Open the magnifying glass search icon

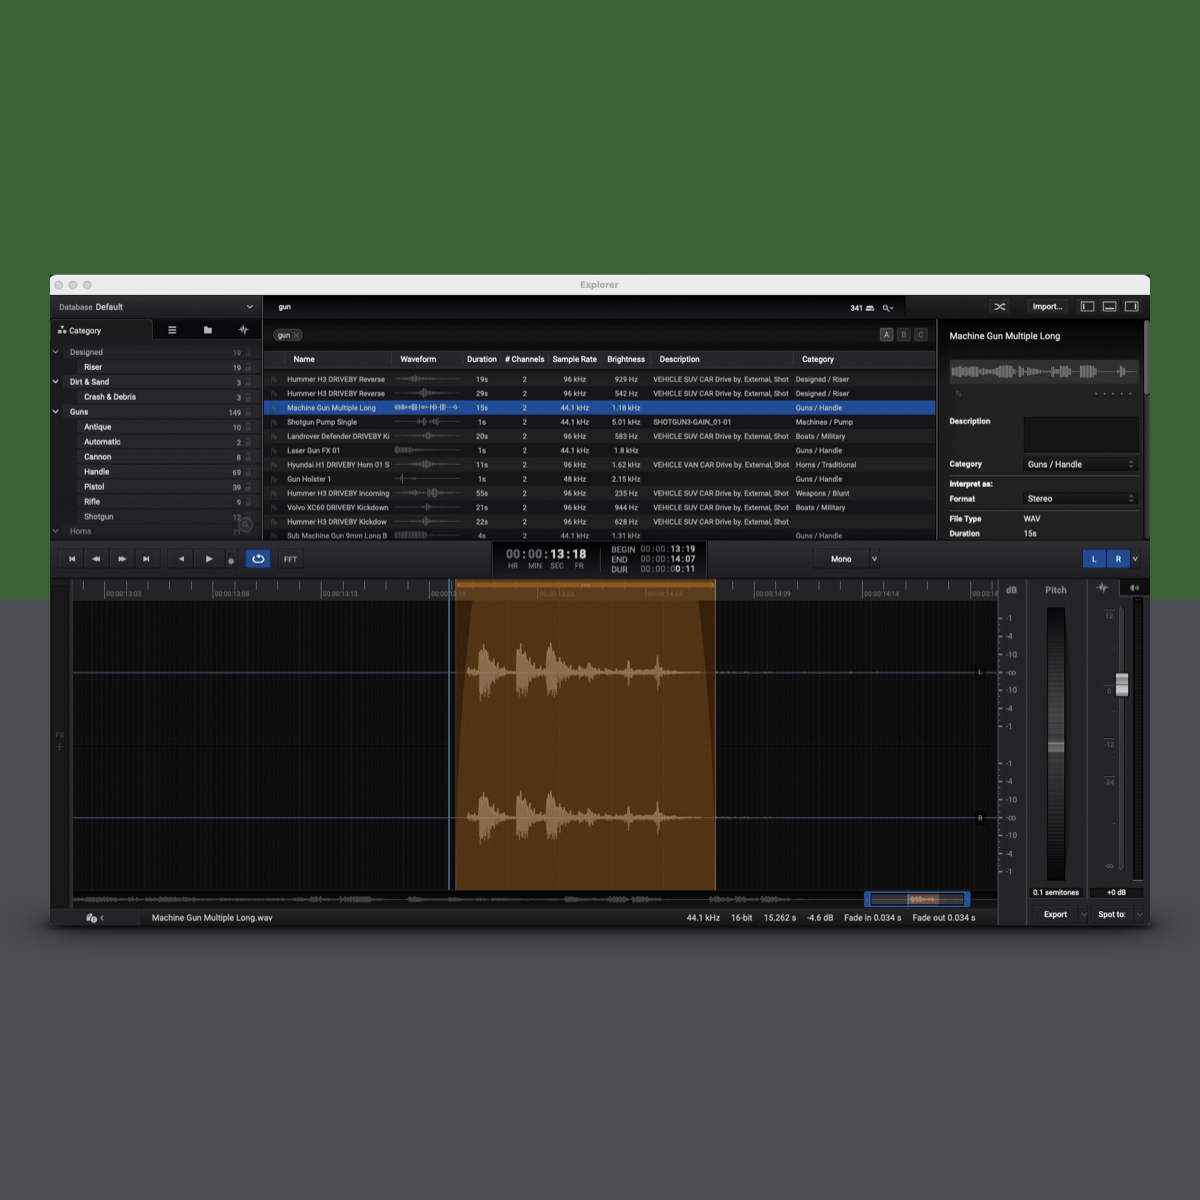pos(886,307)
